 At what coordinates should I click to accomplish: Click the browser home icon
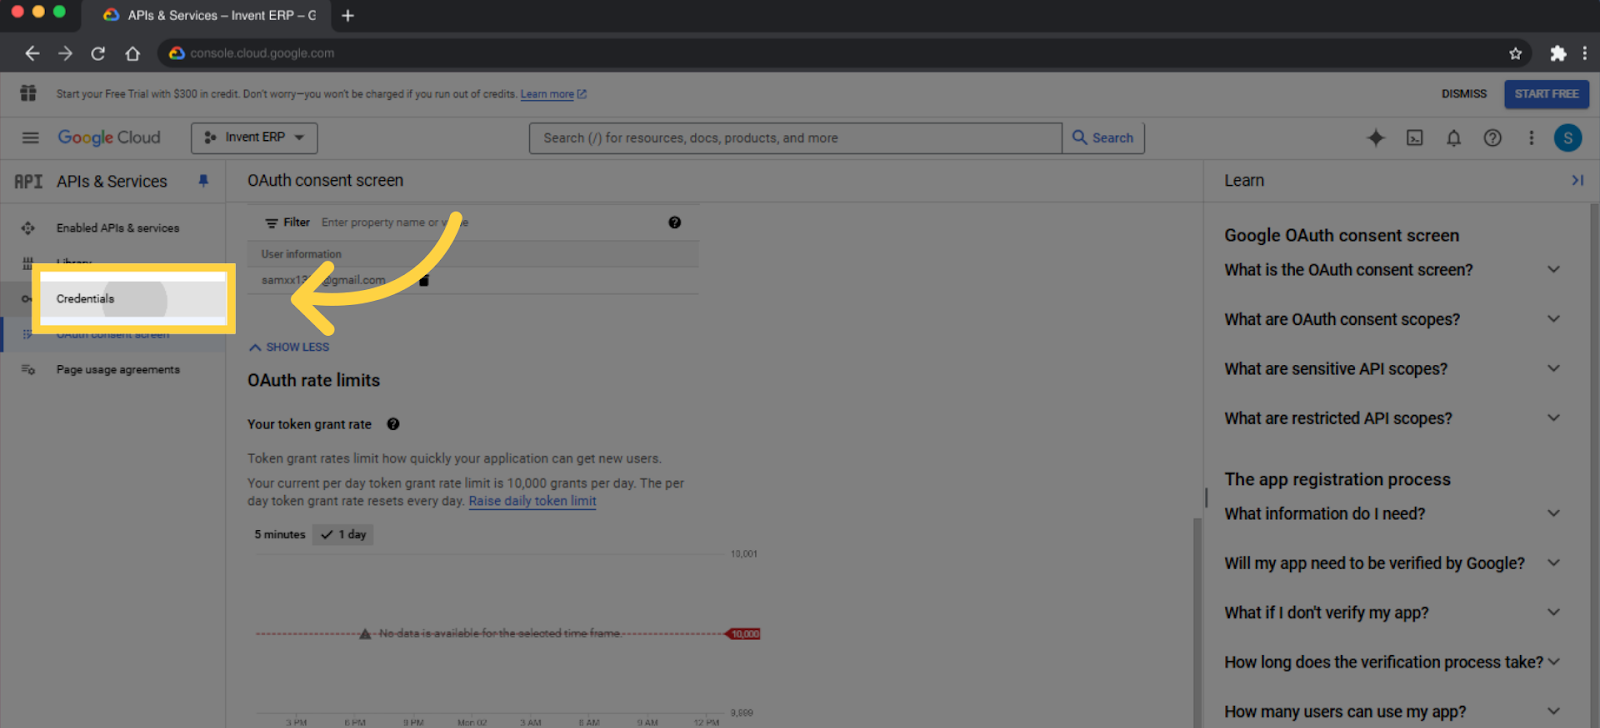[132, 53]
